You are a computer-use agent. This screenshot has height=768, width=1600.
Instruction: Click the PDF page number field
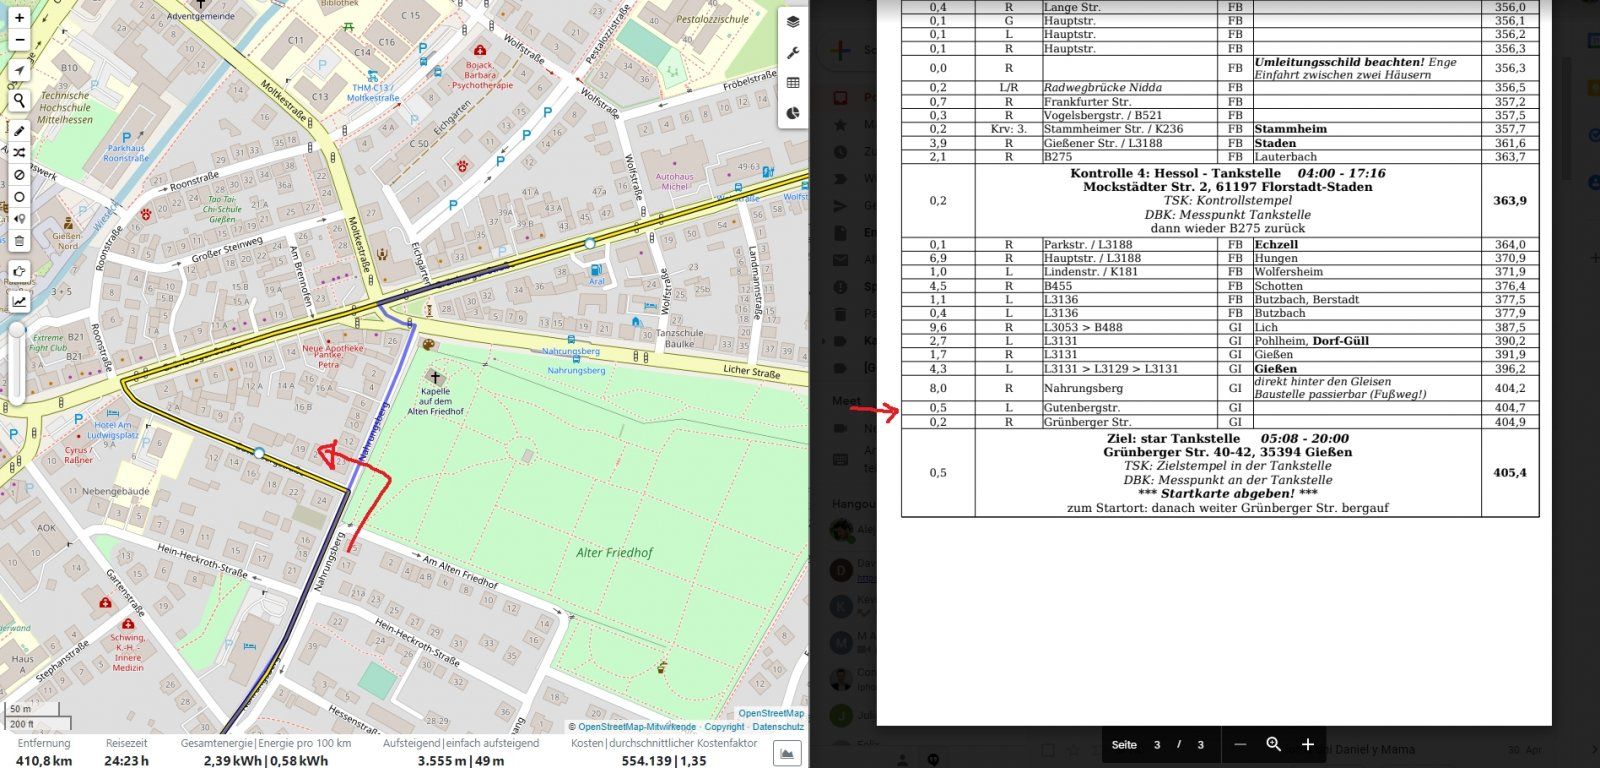(x=1157, y=745)
